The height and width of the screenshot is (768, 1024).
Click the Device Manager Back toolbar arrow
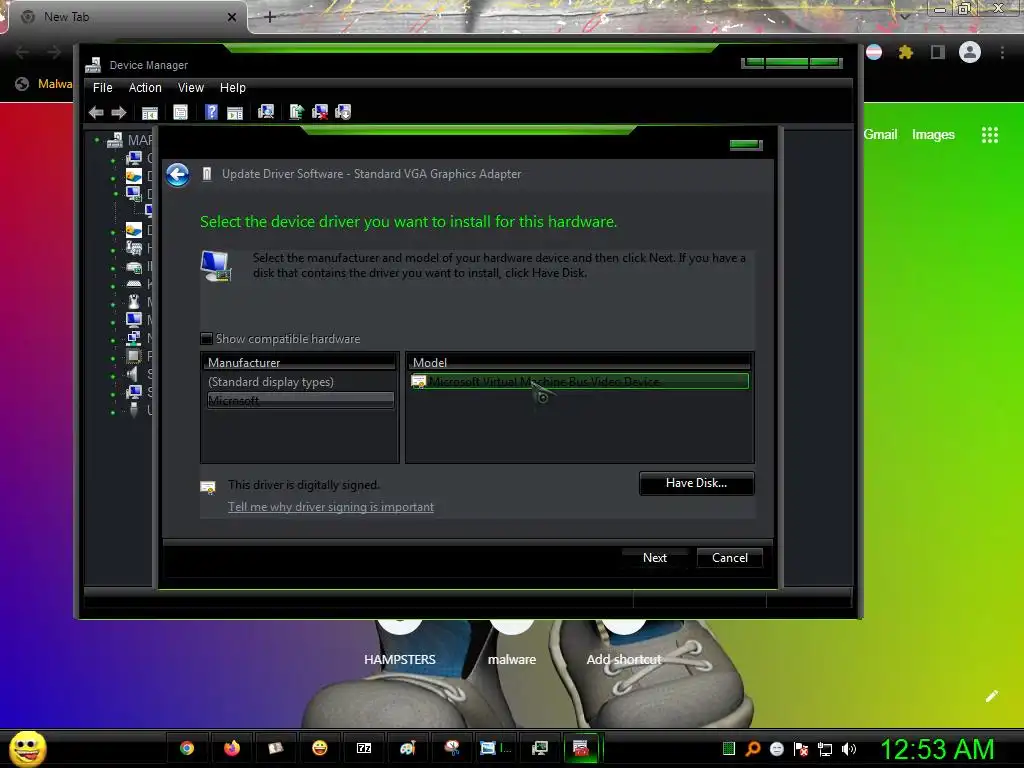pos(96,112)
